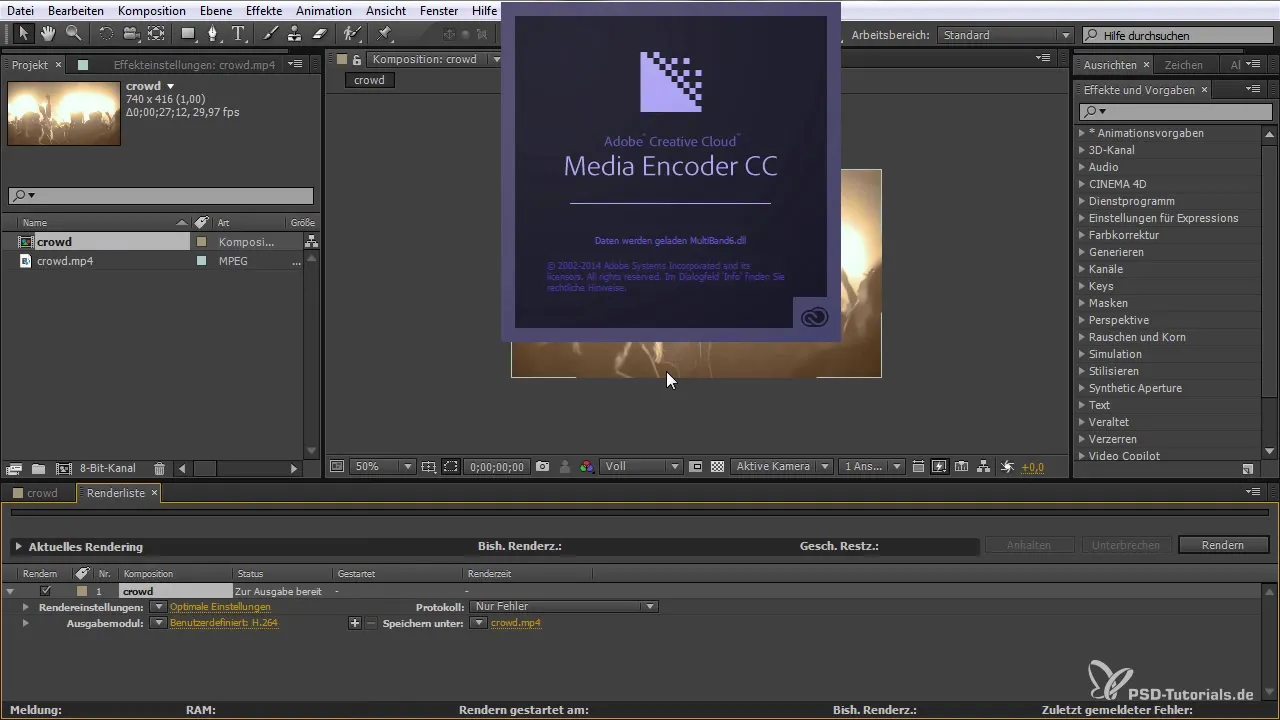Select the Pan Behind anchor point tool
1280x720 pixels.
[x=156, y=34]
